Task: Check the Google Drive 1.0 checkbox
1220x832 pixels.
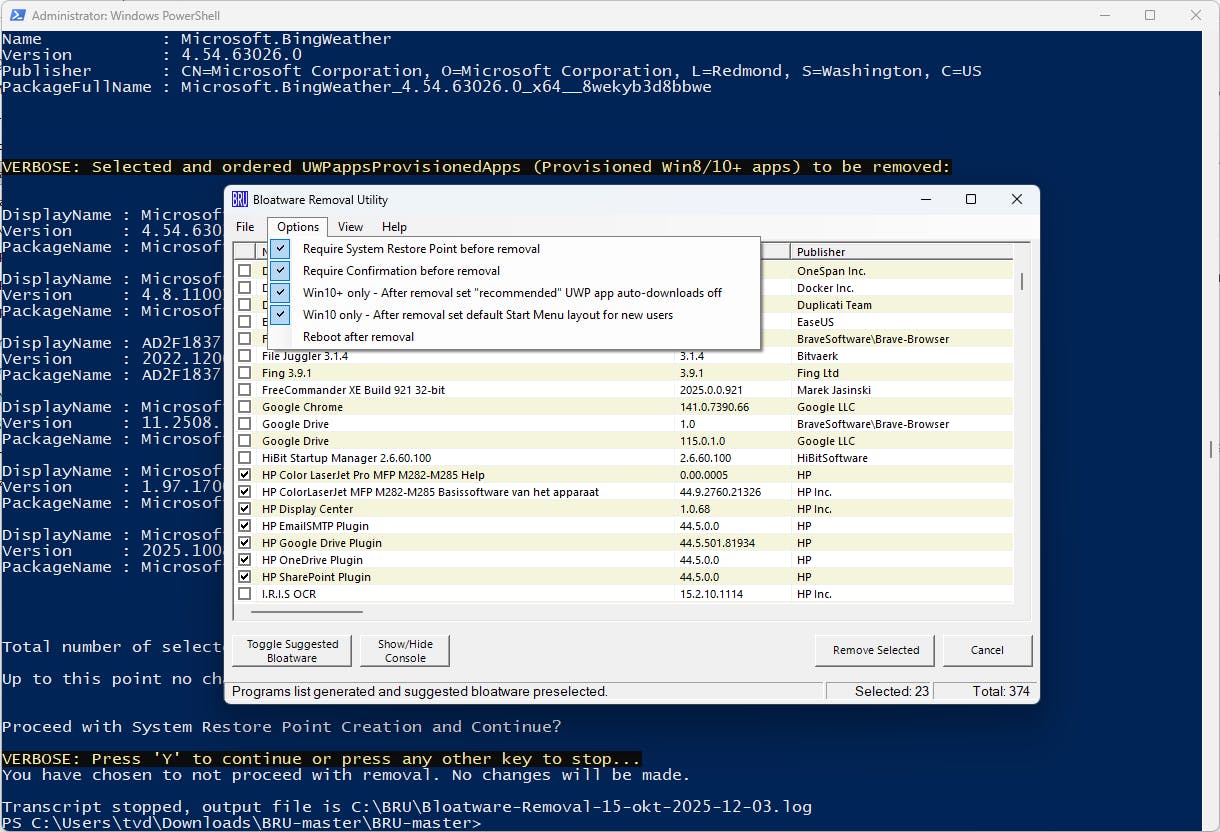Action: click(245, 424)
